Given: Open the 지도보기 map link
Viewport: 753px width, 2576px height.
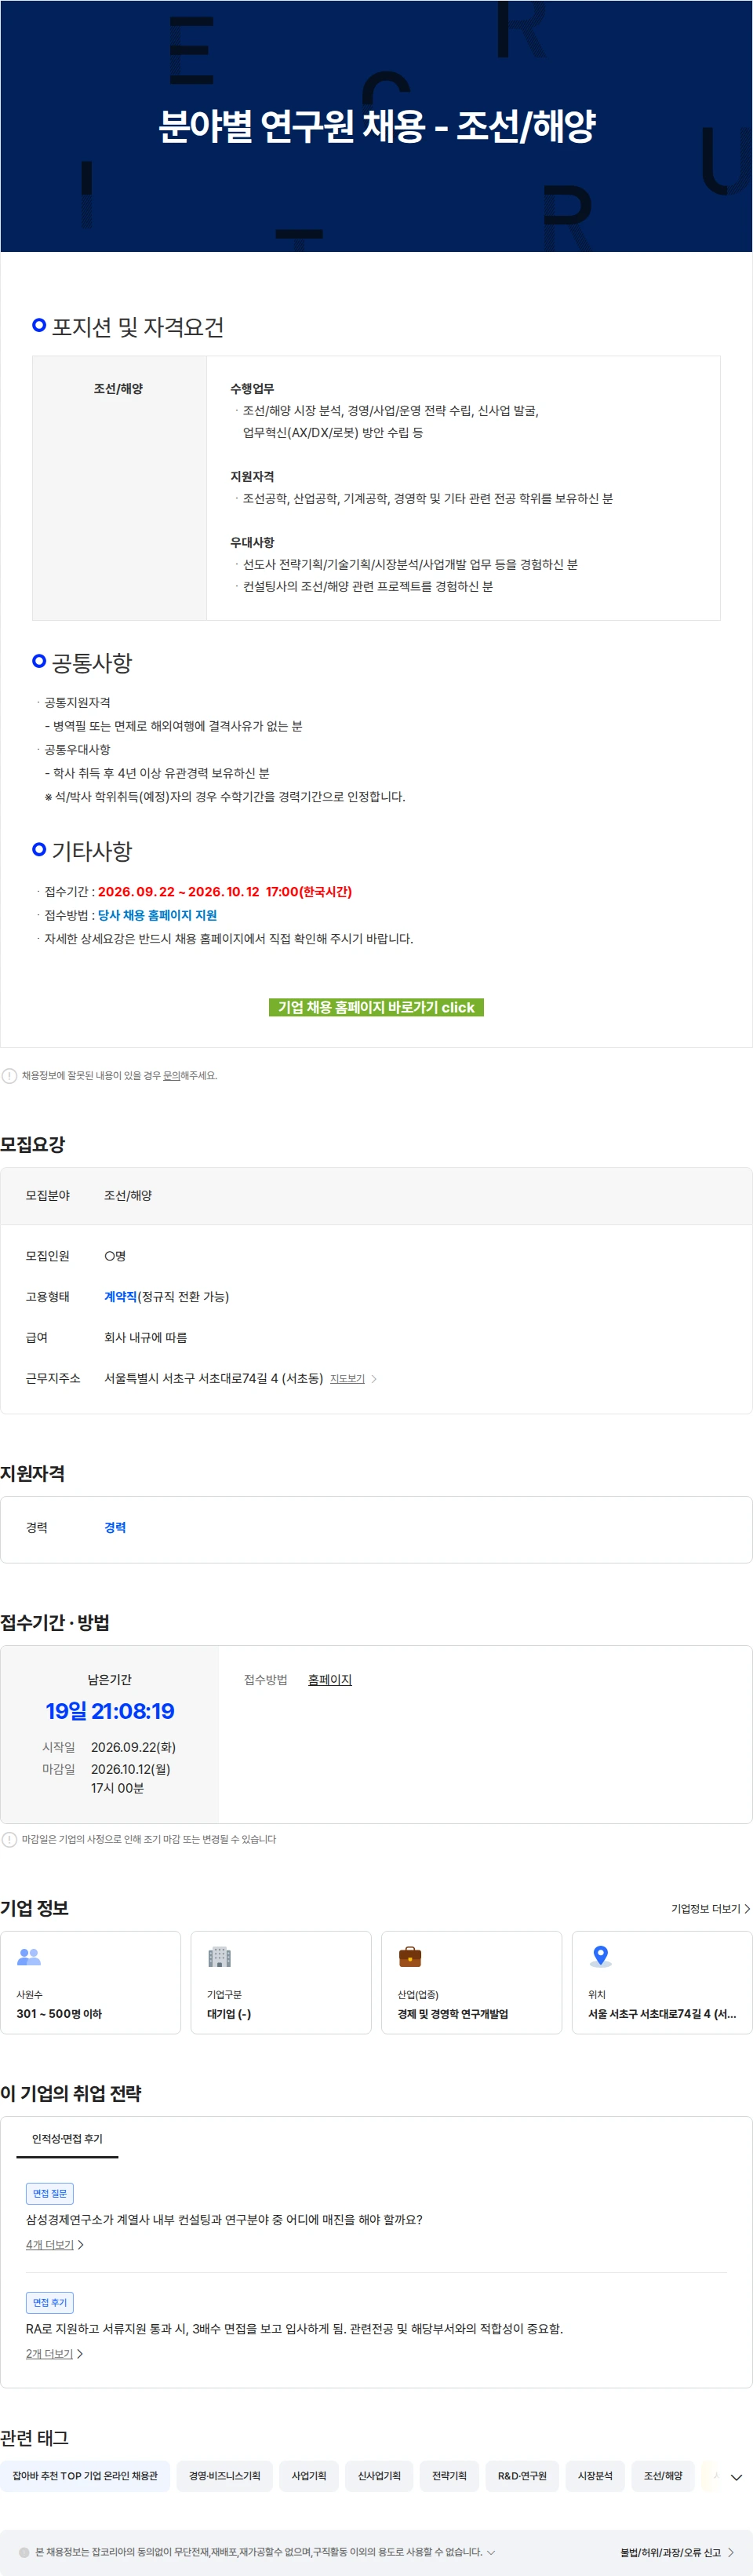Looking at the screenshot, I should [347, 1379].
